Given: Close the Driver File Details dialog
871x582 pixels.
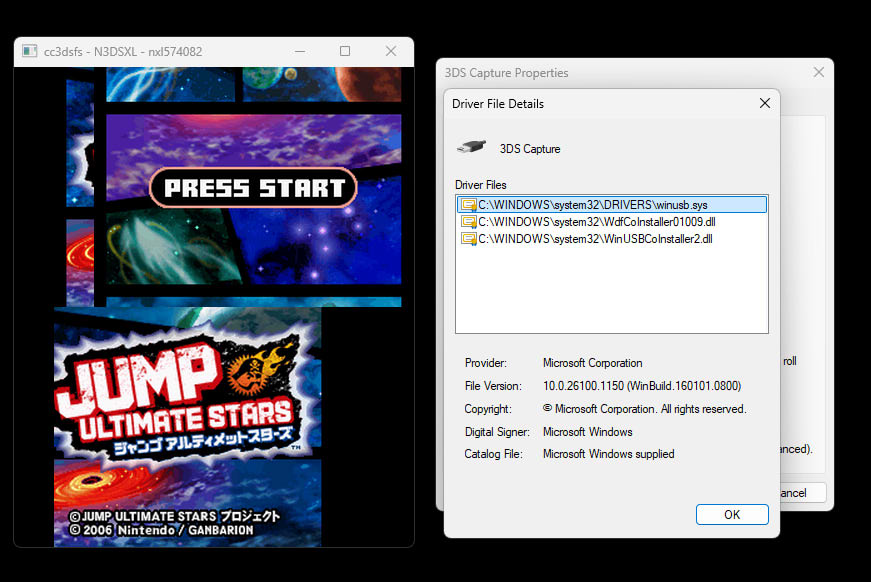Looking at the screenshot, I should coord(765,103).
